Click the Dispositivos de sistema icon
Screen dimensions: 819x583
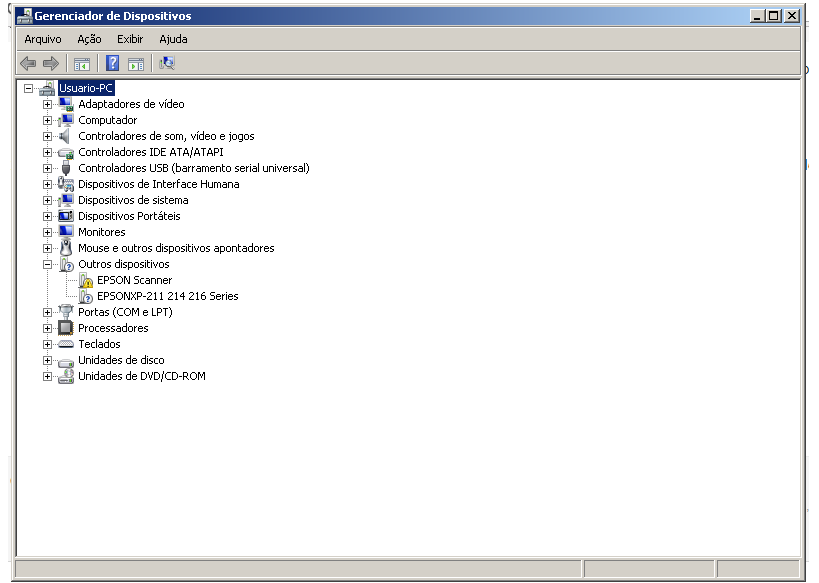[66, 200]
